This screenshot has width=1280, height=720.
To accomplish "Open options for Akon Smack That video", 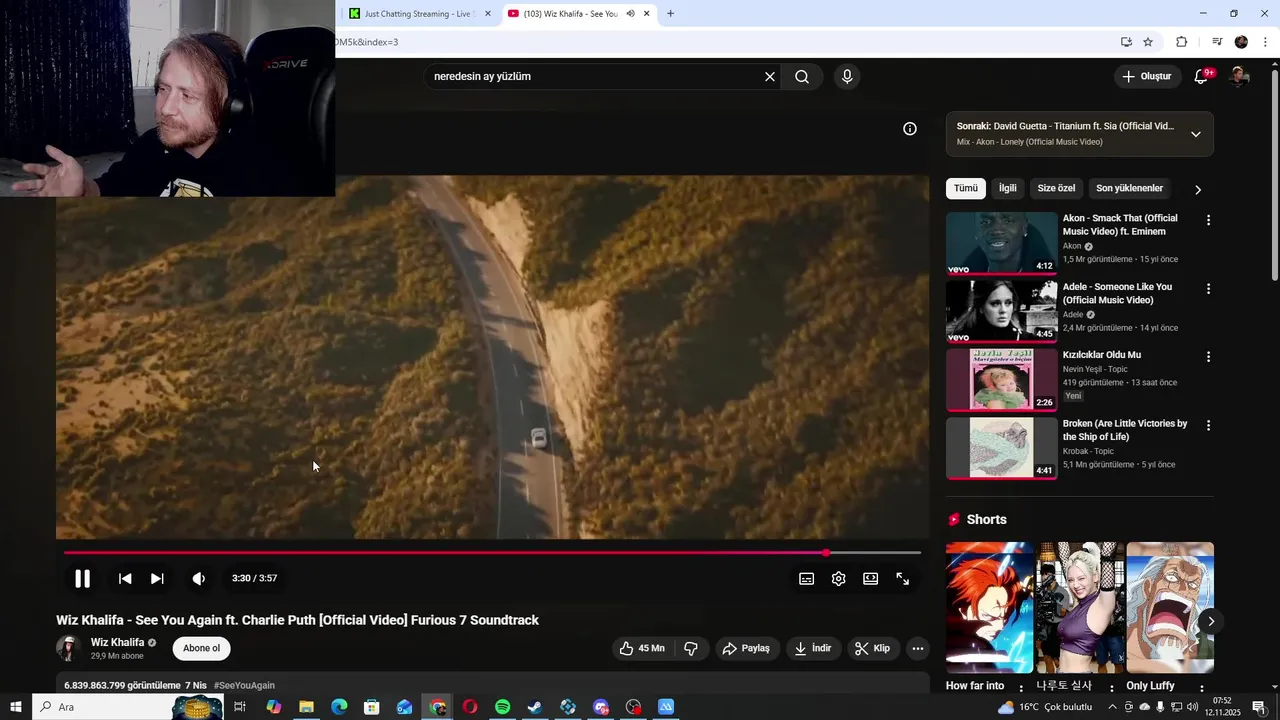I will (x=1208, y=220).
